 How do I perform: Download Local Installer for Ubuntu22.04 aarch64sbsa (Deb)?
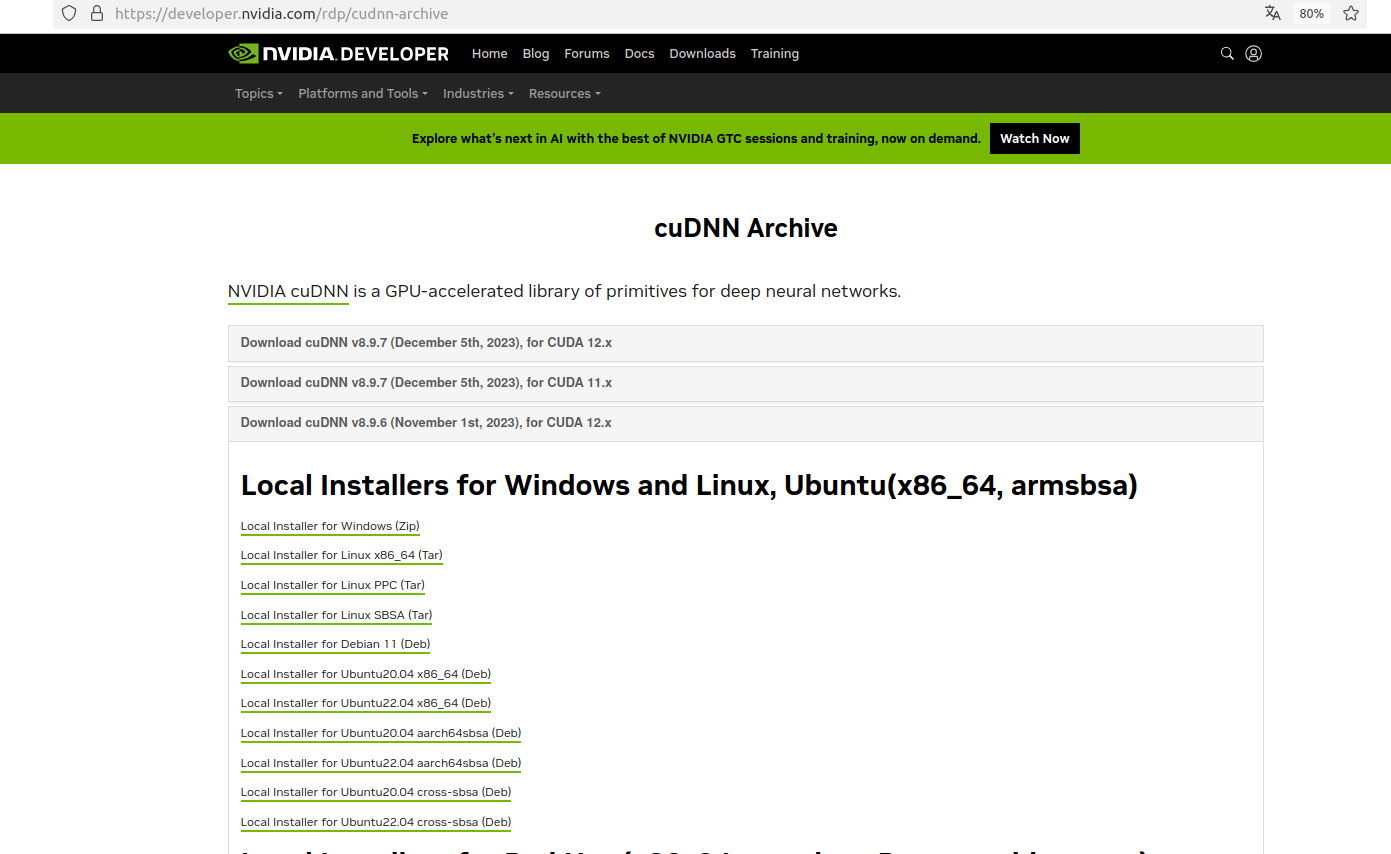pos(381,763)
